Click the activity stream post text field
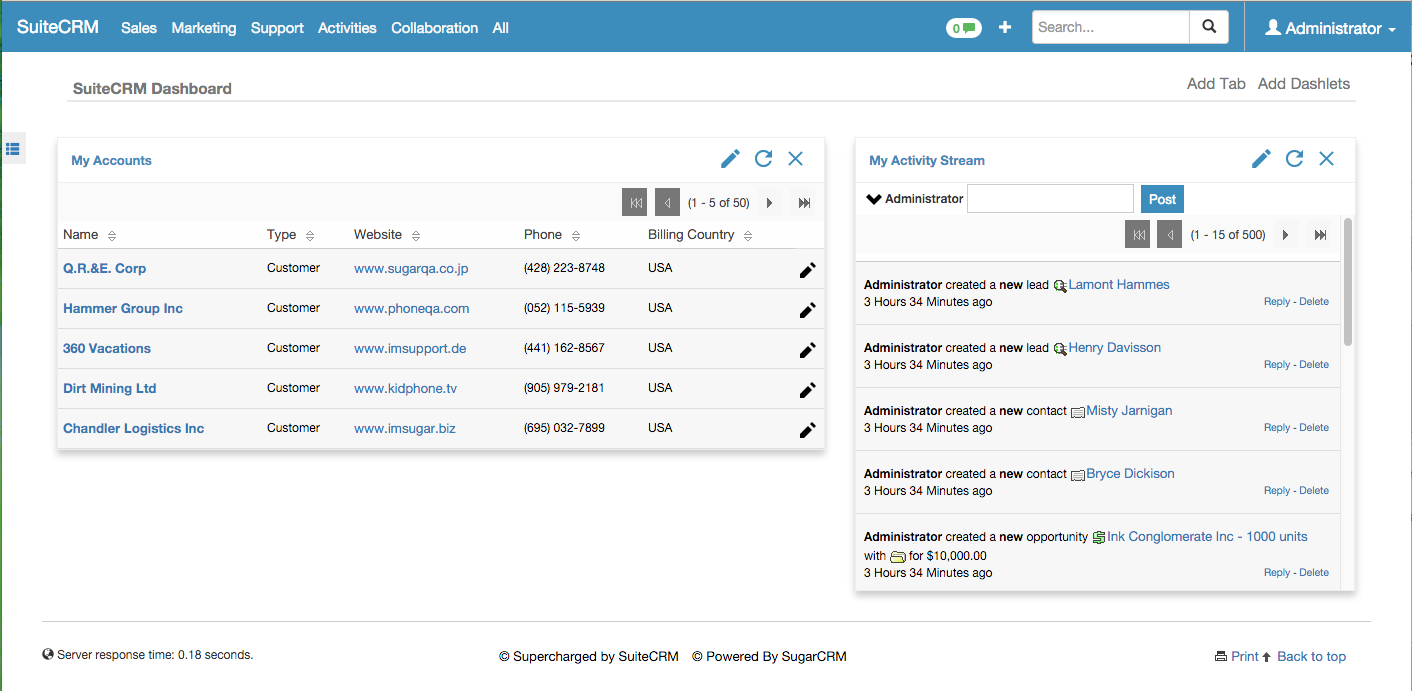Image resolution: width=1412 pixels, height=691 pixels. pyautogui.click(x=1051, y=198)
